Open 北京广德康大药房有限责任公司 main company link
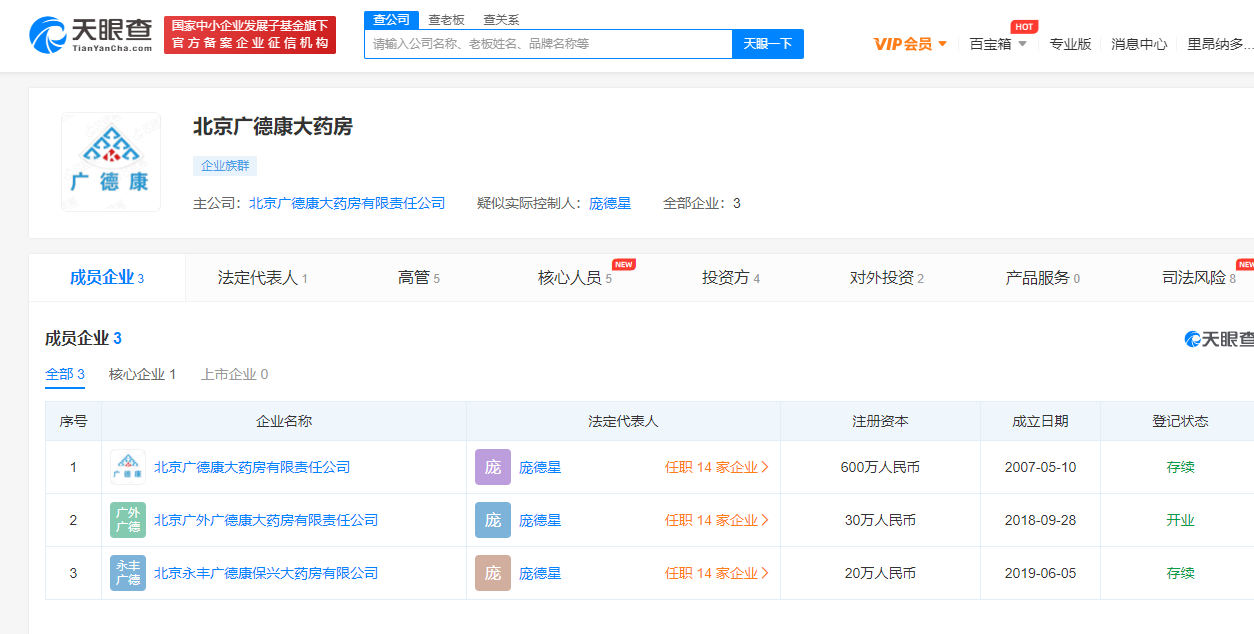Image resolution: width=1254 pixels, height=634 pixels. coord(347,203)
